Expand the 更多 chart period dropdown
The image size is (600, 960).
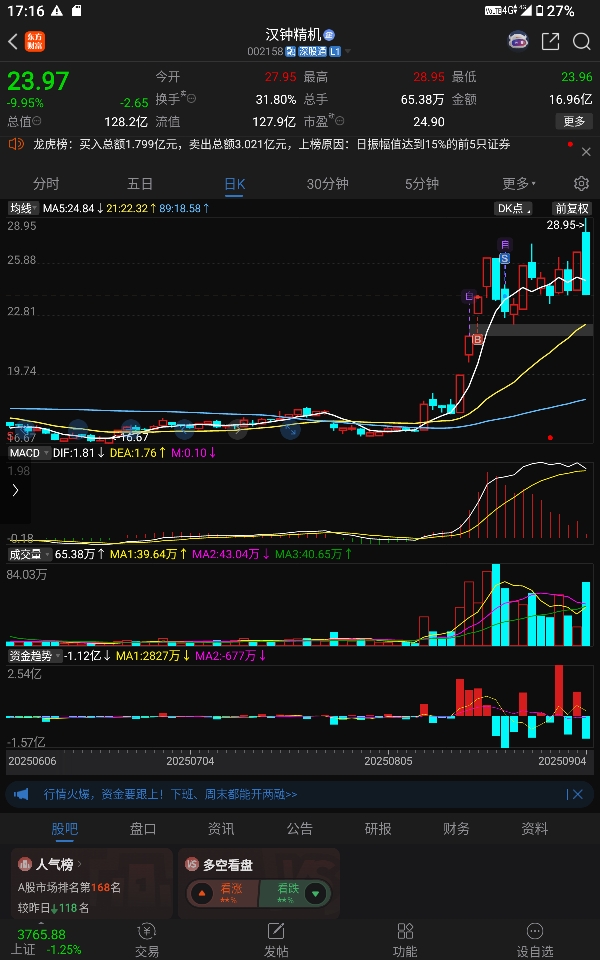(x=519, y=184)
